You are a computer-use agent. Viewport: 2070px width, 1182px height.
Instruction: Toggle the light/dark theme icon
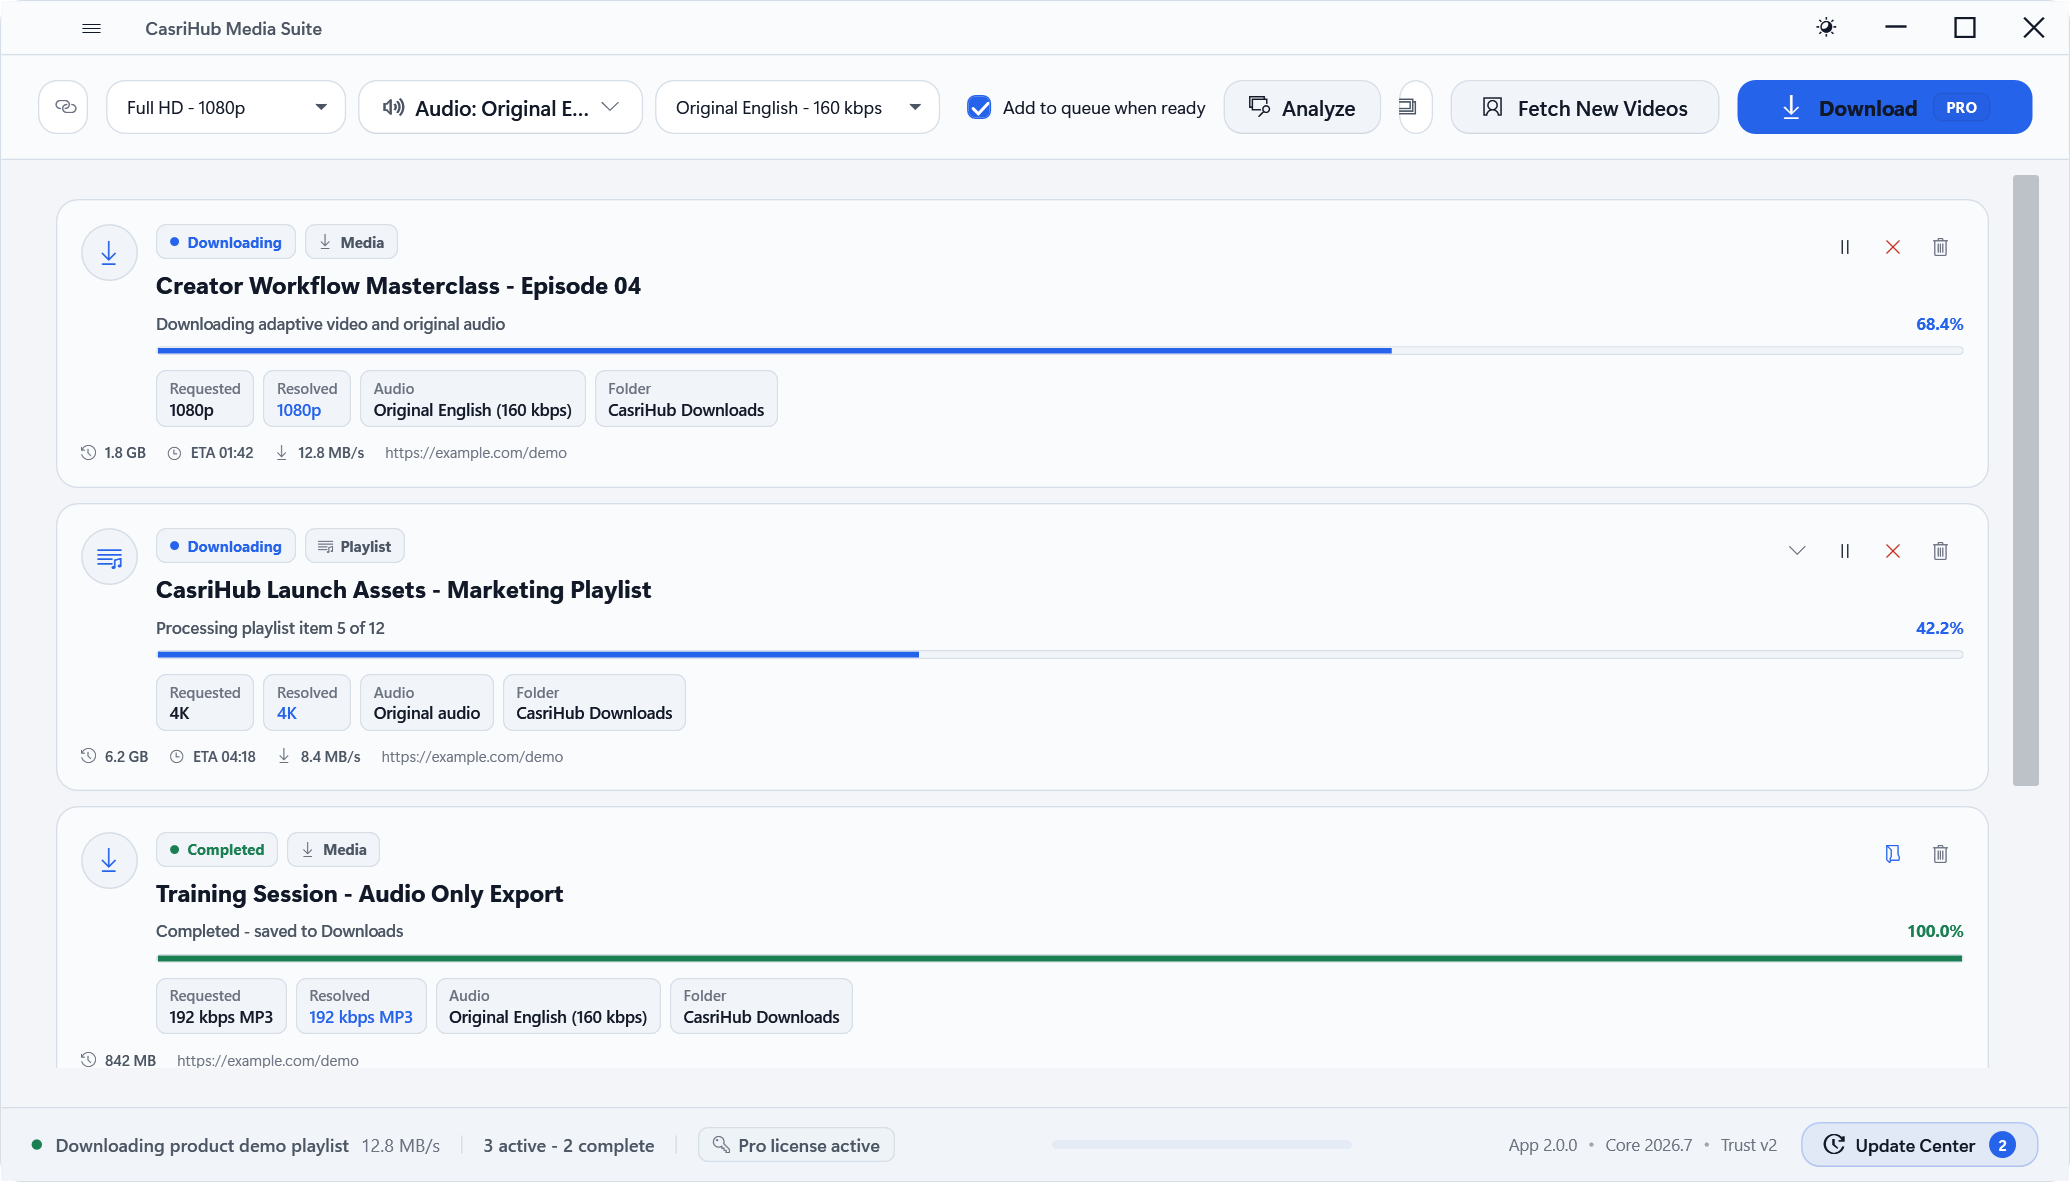coord(1826,28)
